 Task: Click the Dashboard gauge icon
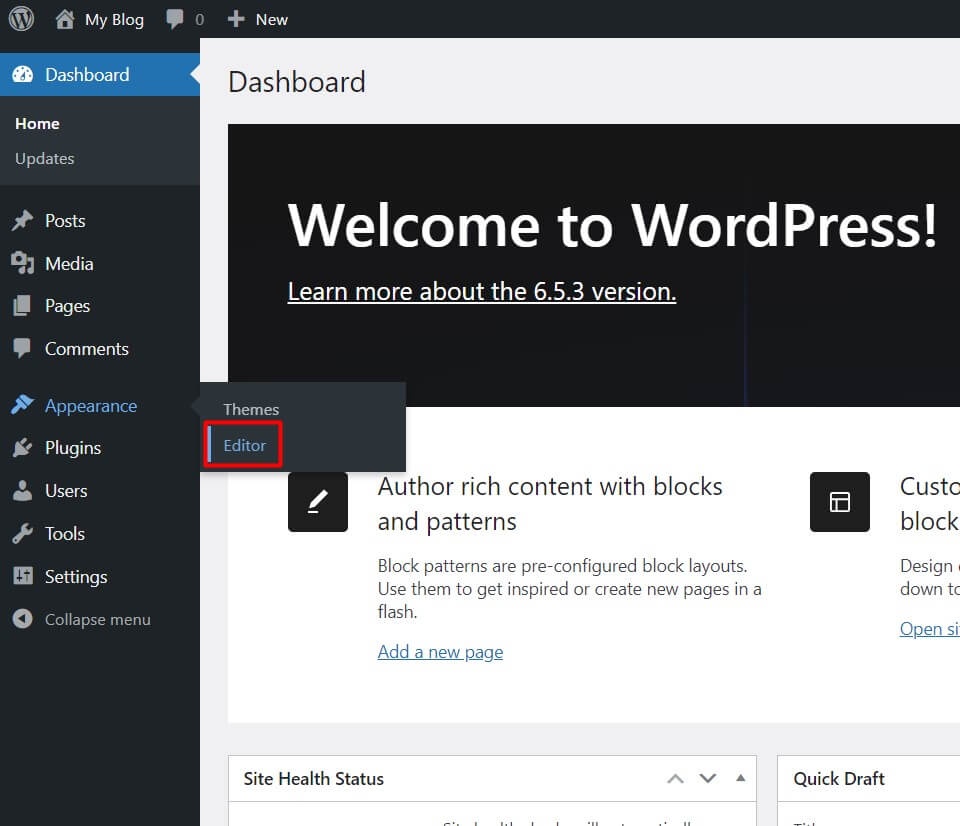click(x=23, y=74)
